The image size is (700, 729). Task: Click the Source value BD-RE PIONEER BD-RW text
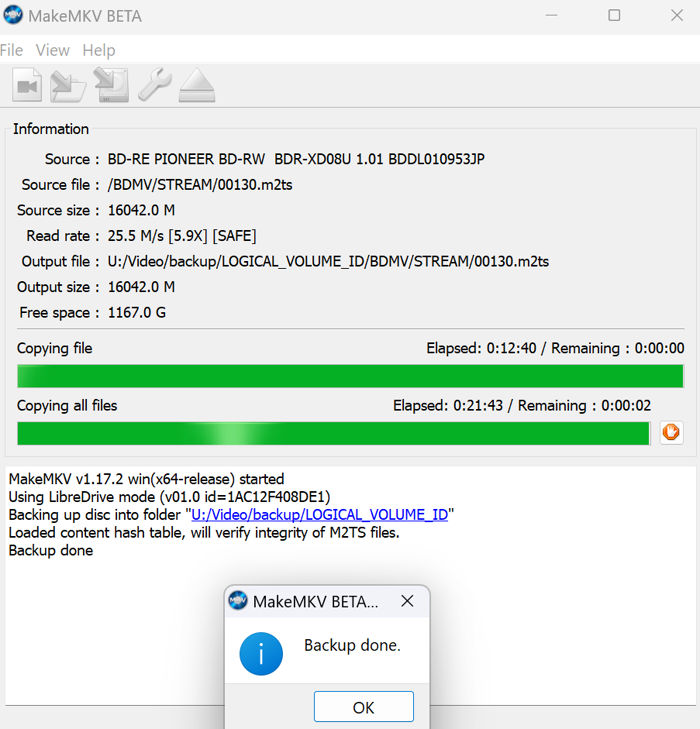296,159
